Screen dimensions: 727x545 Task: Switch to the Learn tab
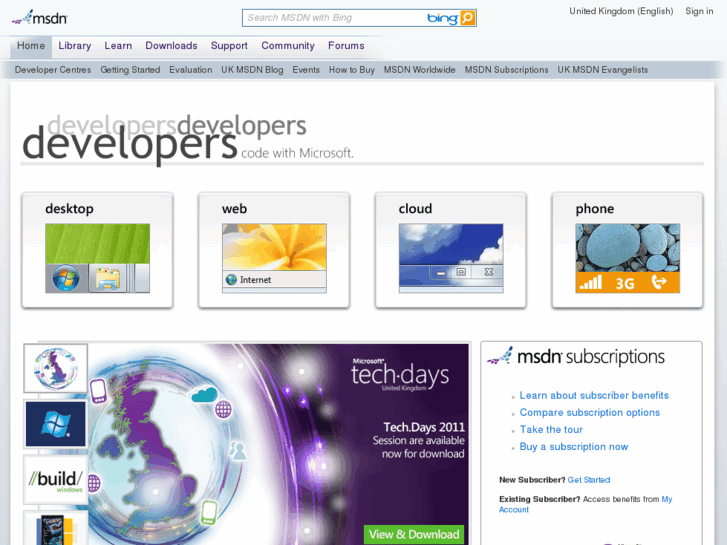(x=118, y=45)
